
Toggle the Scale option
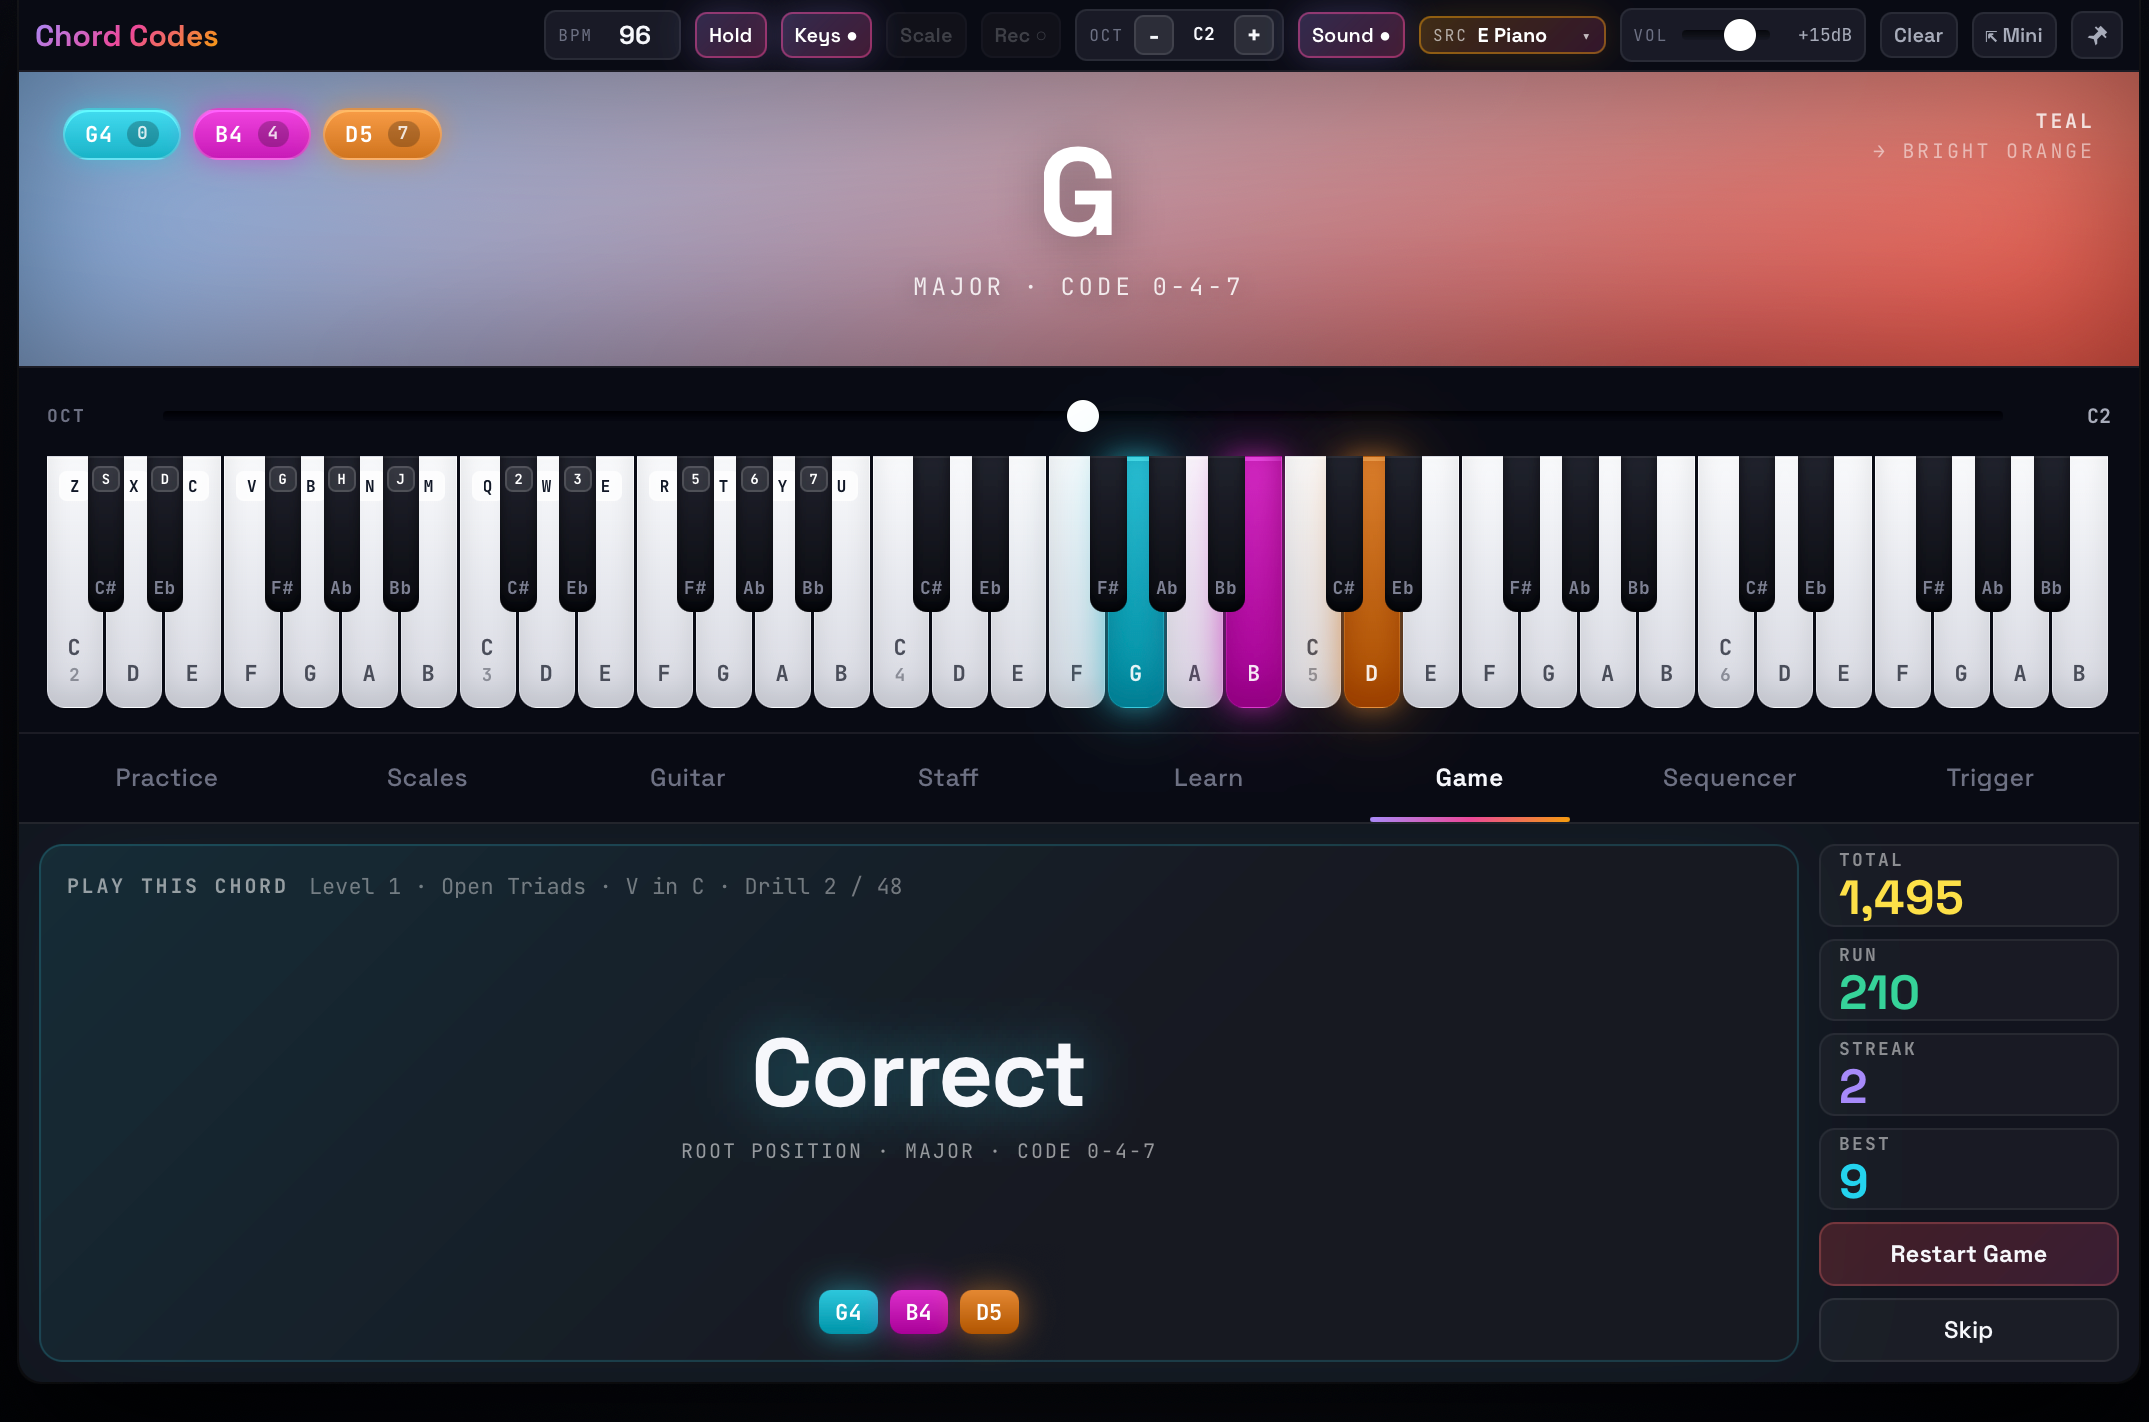tap(925, 35)
